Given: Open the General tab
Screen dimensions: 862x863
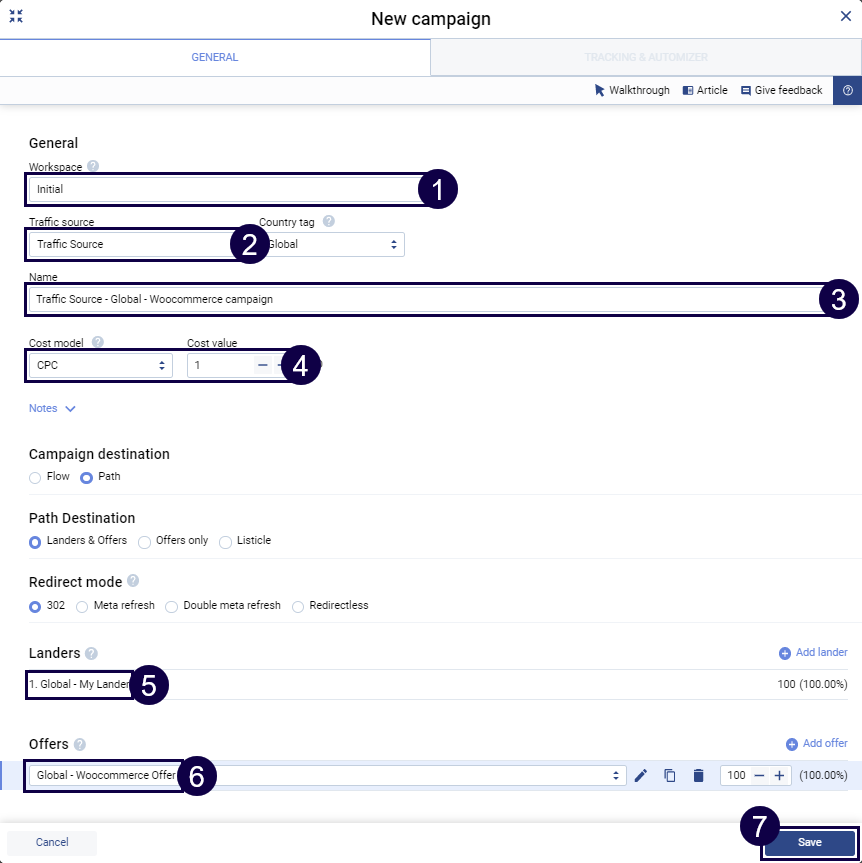Looking at the screenshot, I should pos(215,57).
